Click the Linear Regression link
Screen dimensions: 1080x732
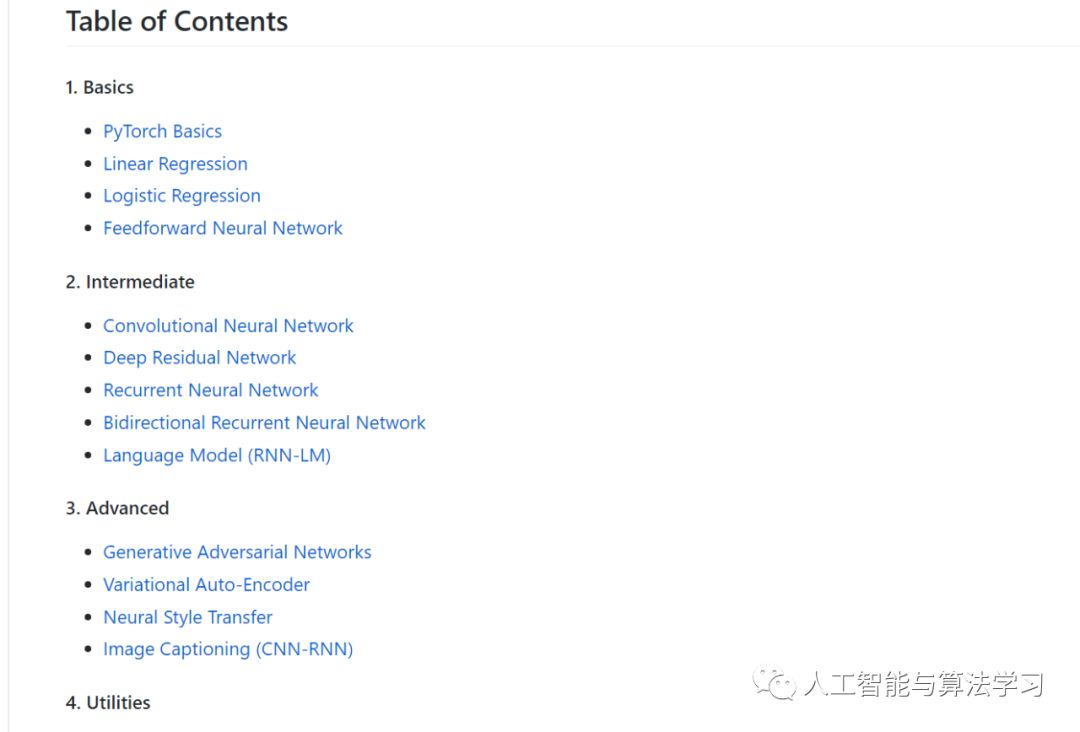point(175,164)
